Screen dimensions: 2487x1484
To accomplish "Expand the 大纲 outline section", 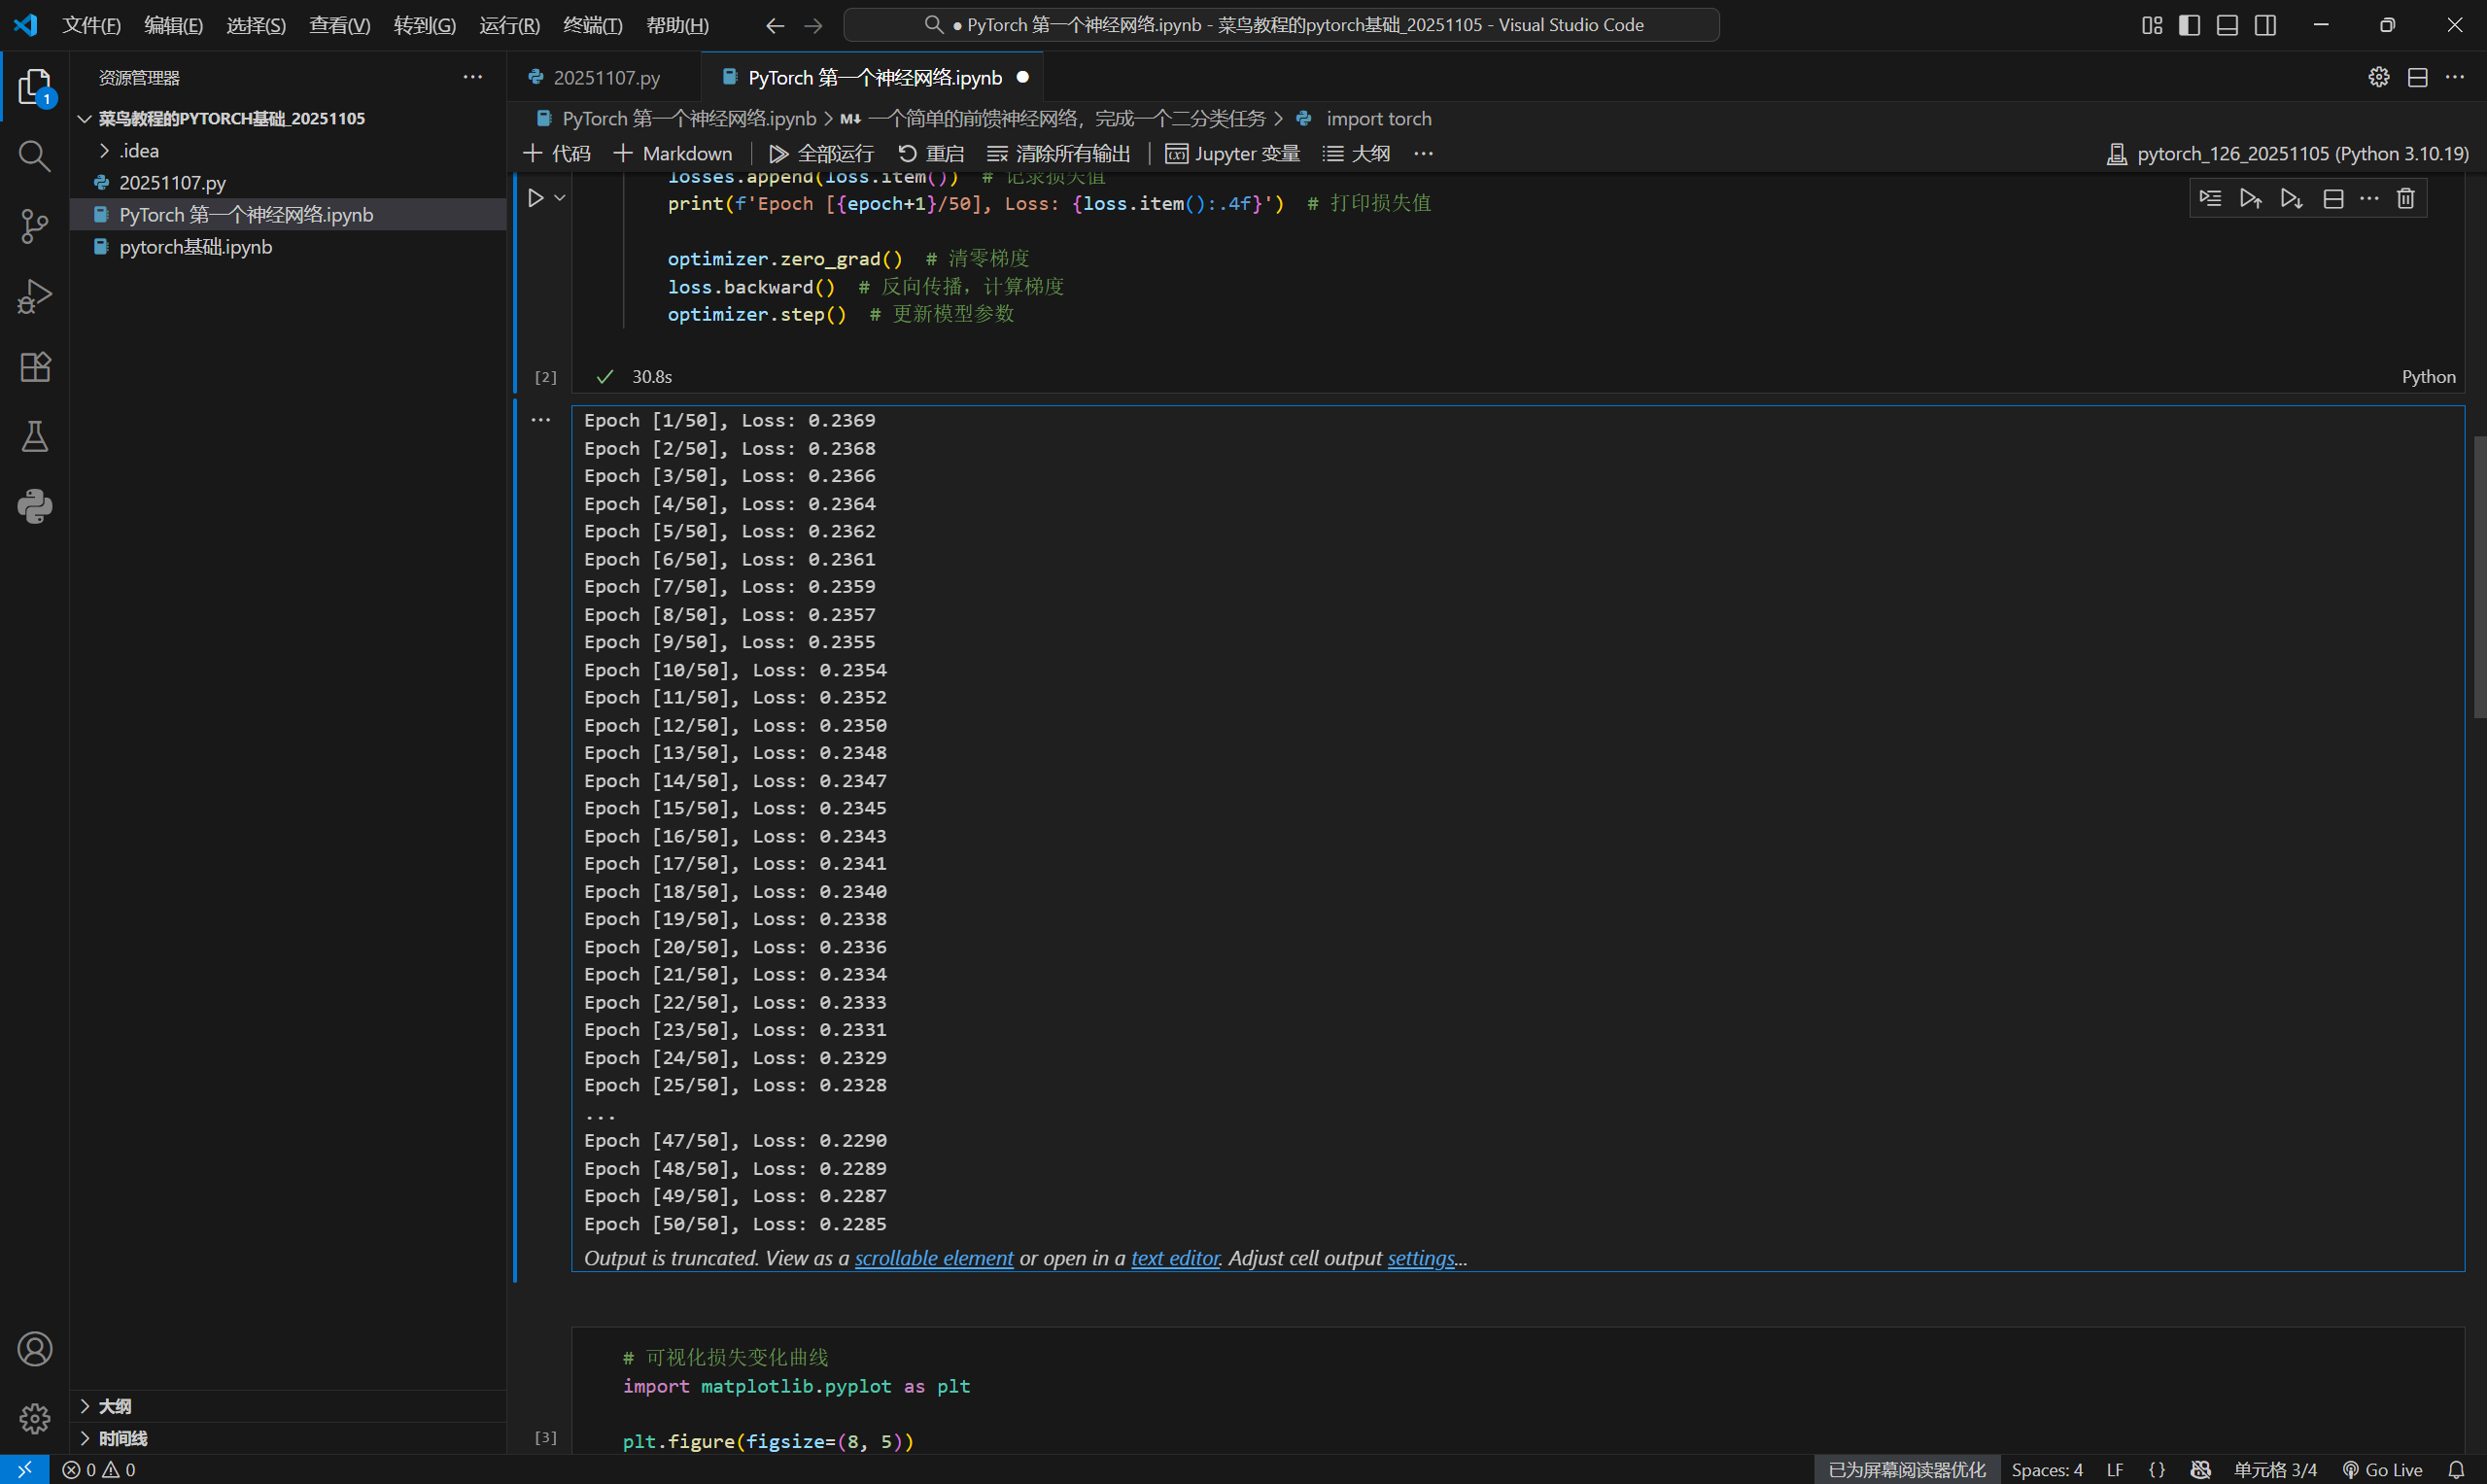I will [x=288, y=1405].
